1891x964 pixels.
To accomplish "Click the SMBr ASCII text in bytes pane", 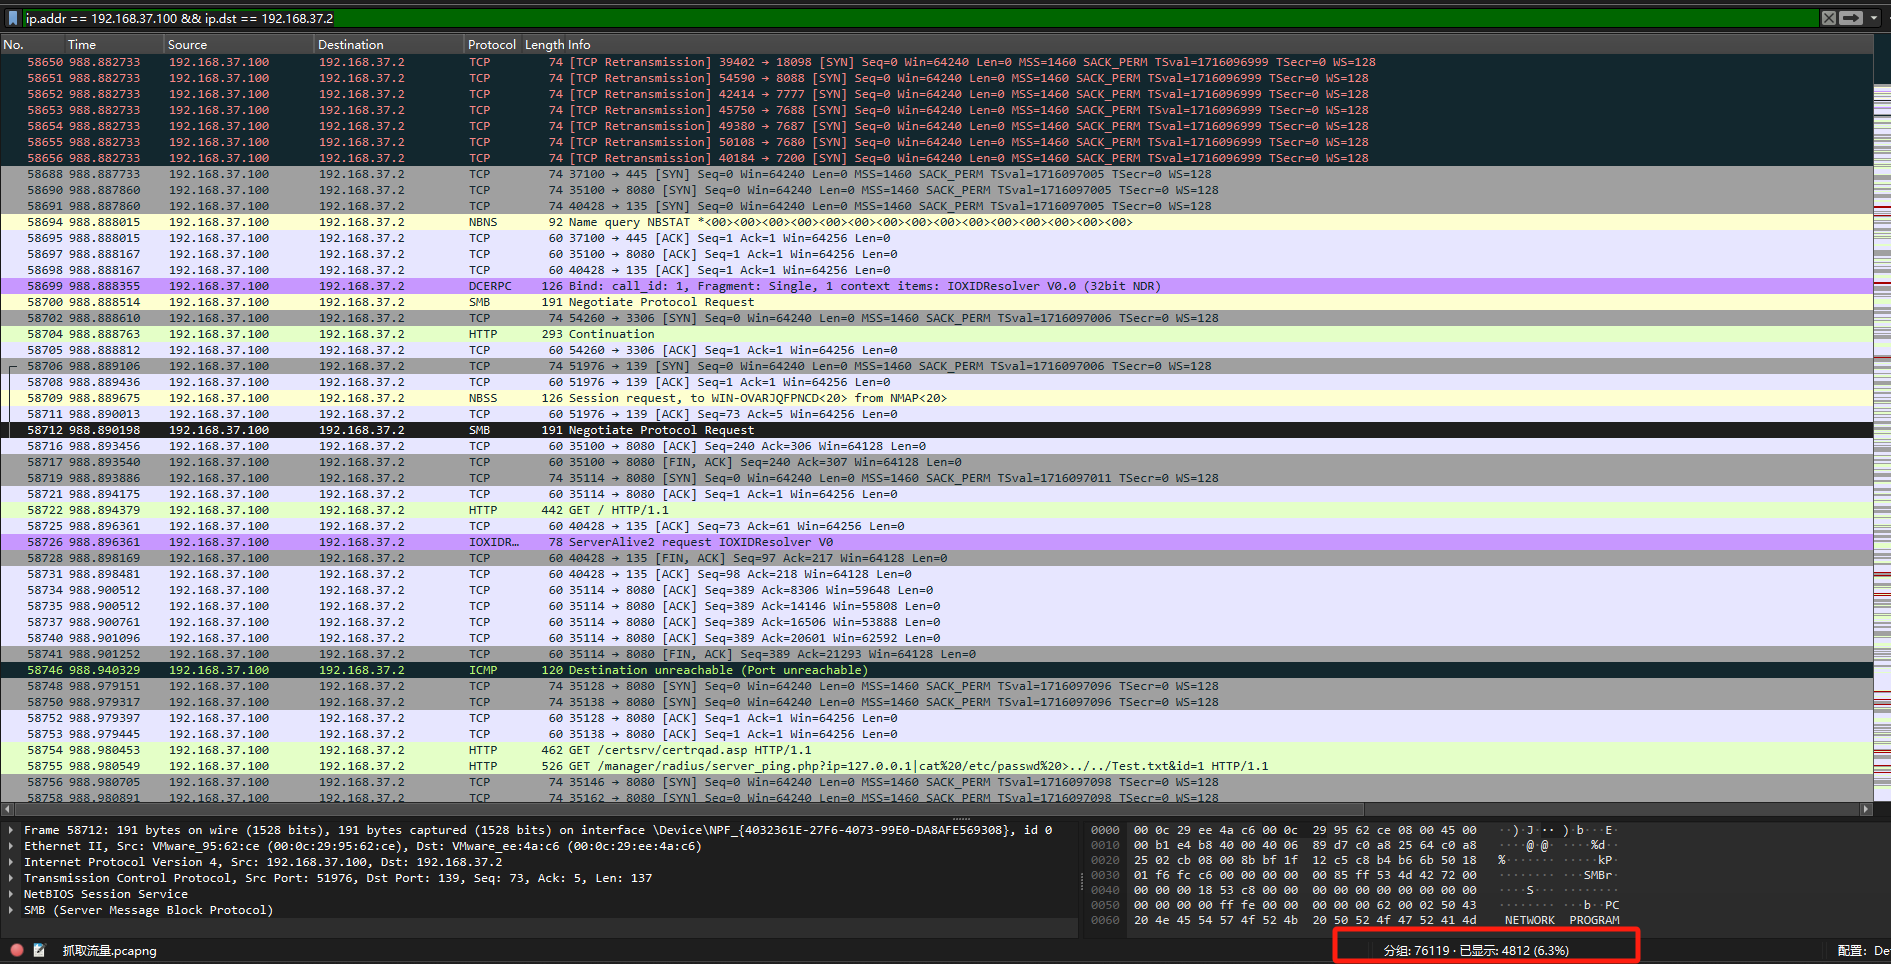I will click(1598, 875).
